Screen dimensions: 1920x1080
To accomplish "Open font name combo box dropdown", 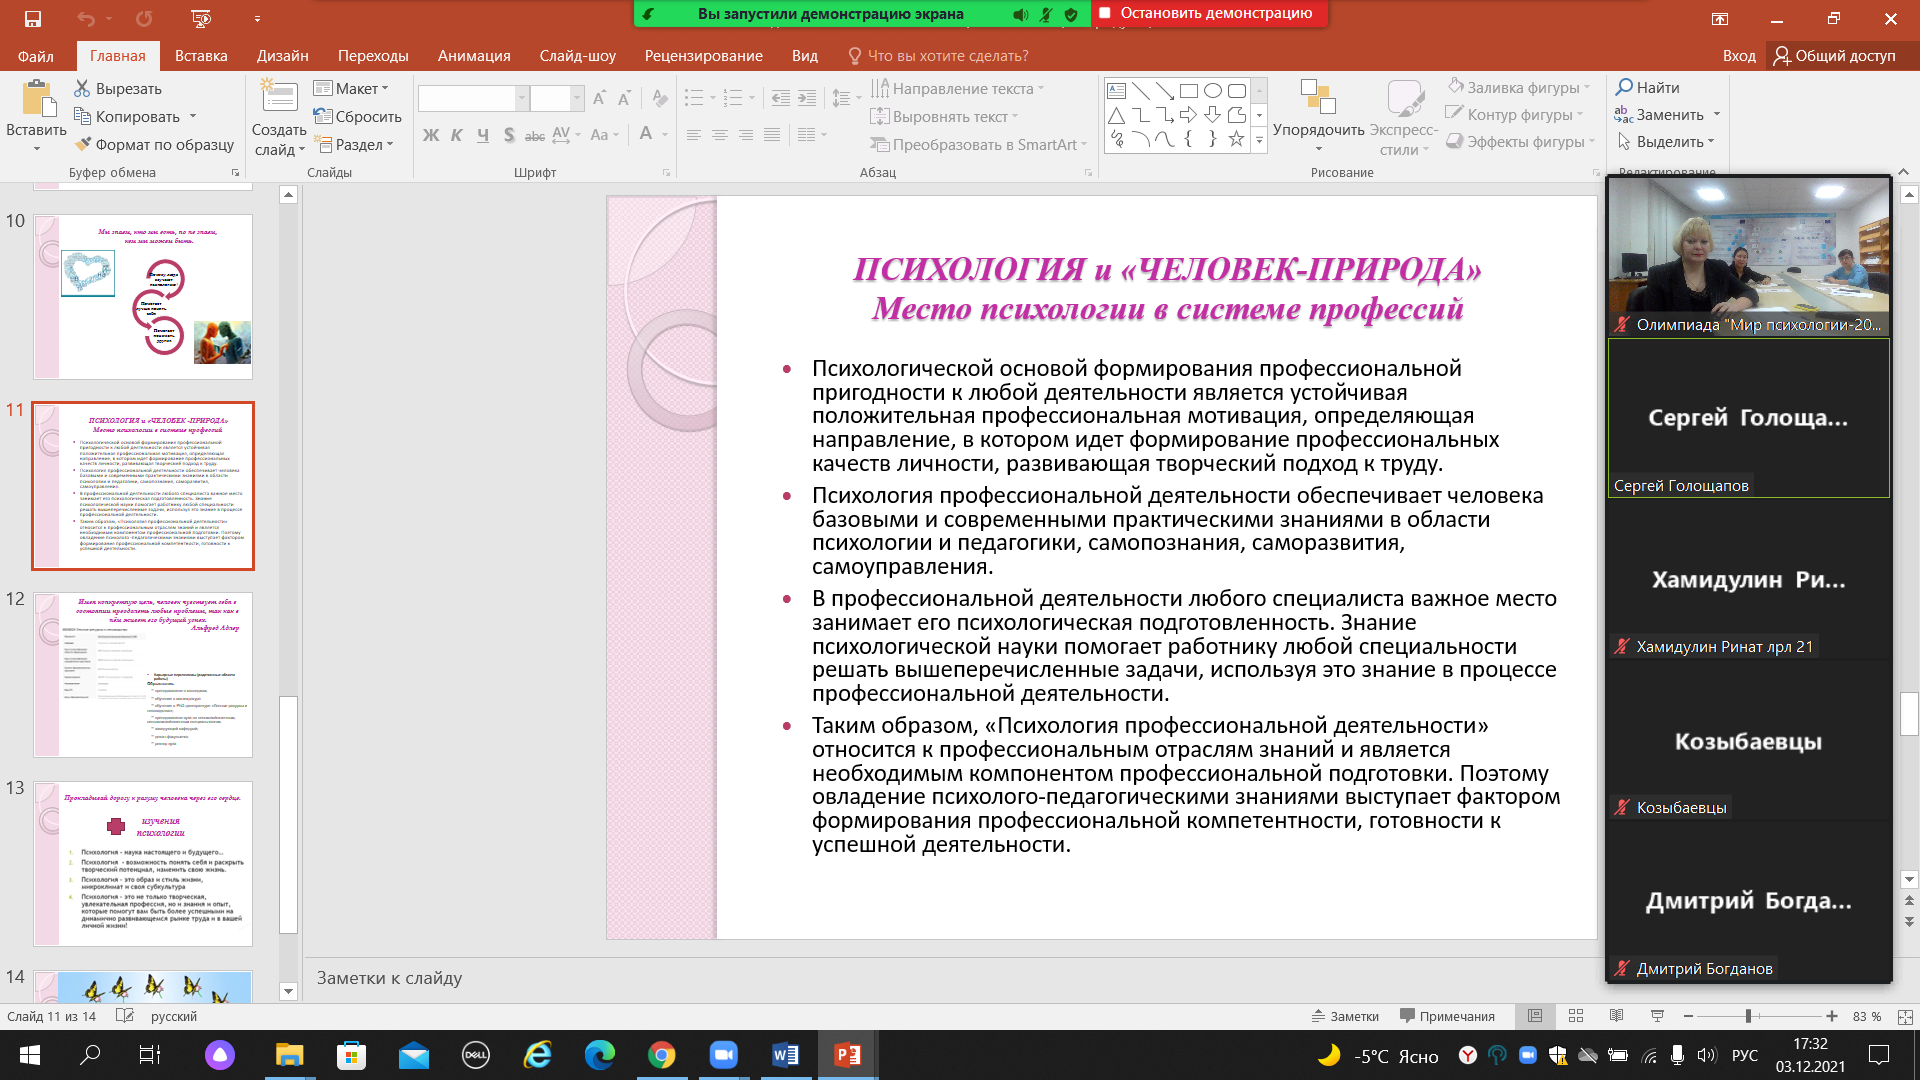I will [x=521, y=98].
